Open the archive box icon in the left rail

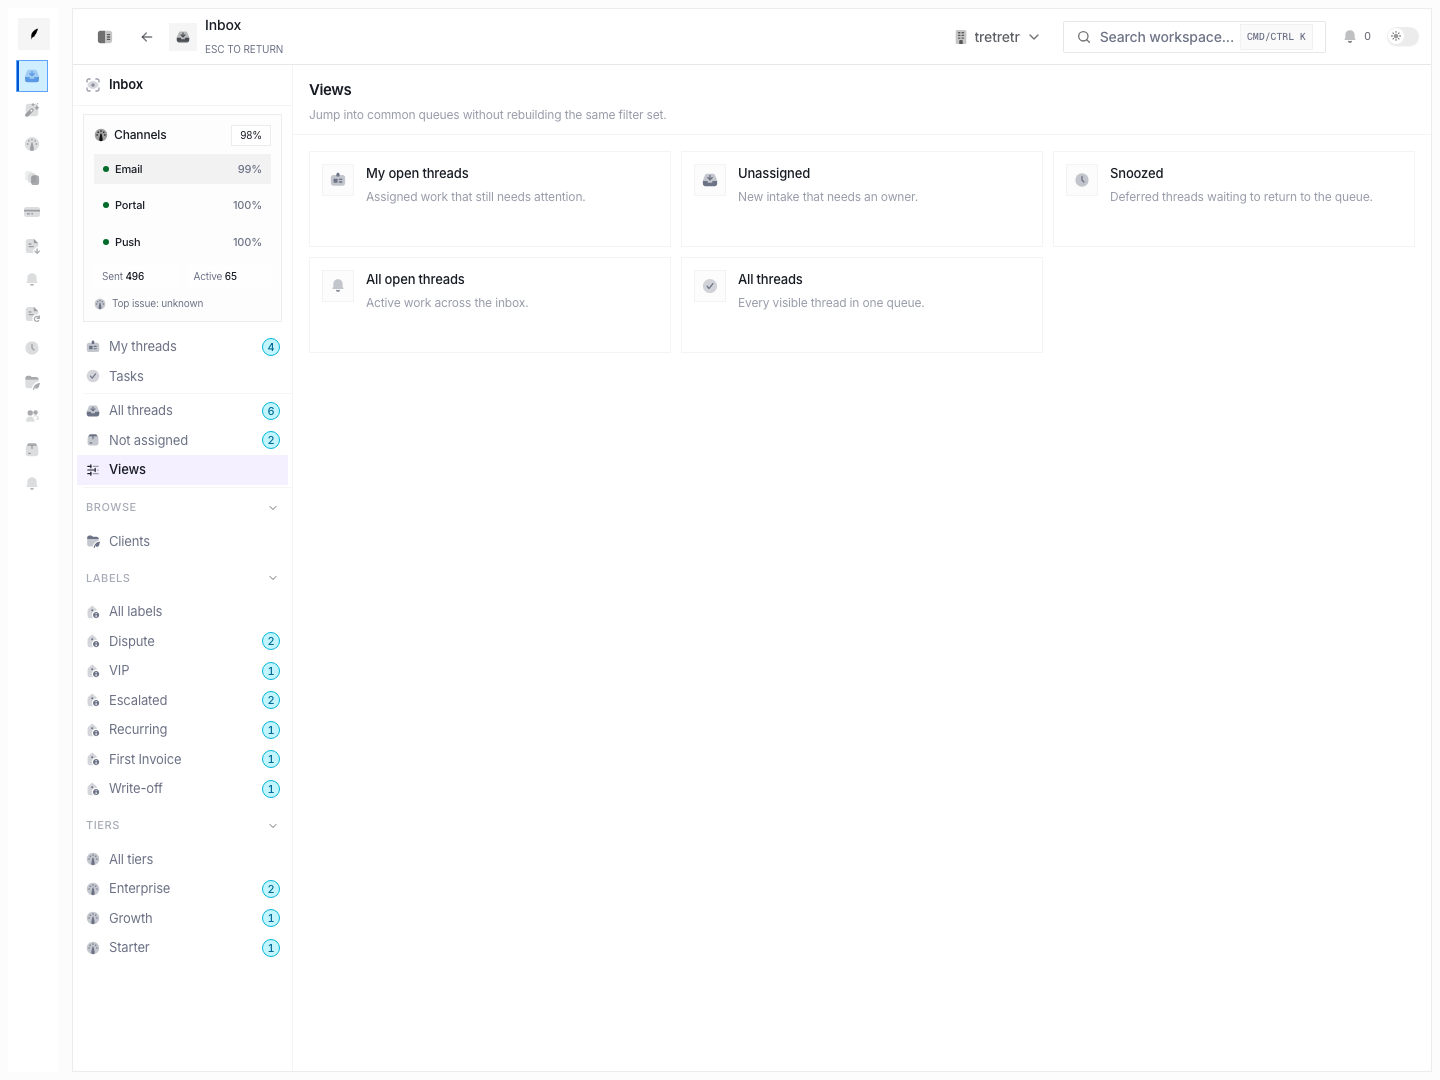[x=32, y=449]
